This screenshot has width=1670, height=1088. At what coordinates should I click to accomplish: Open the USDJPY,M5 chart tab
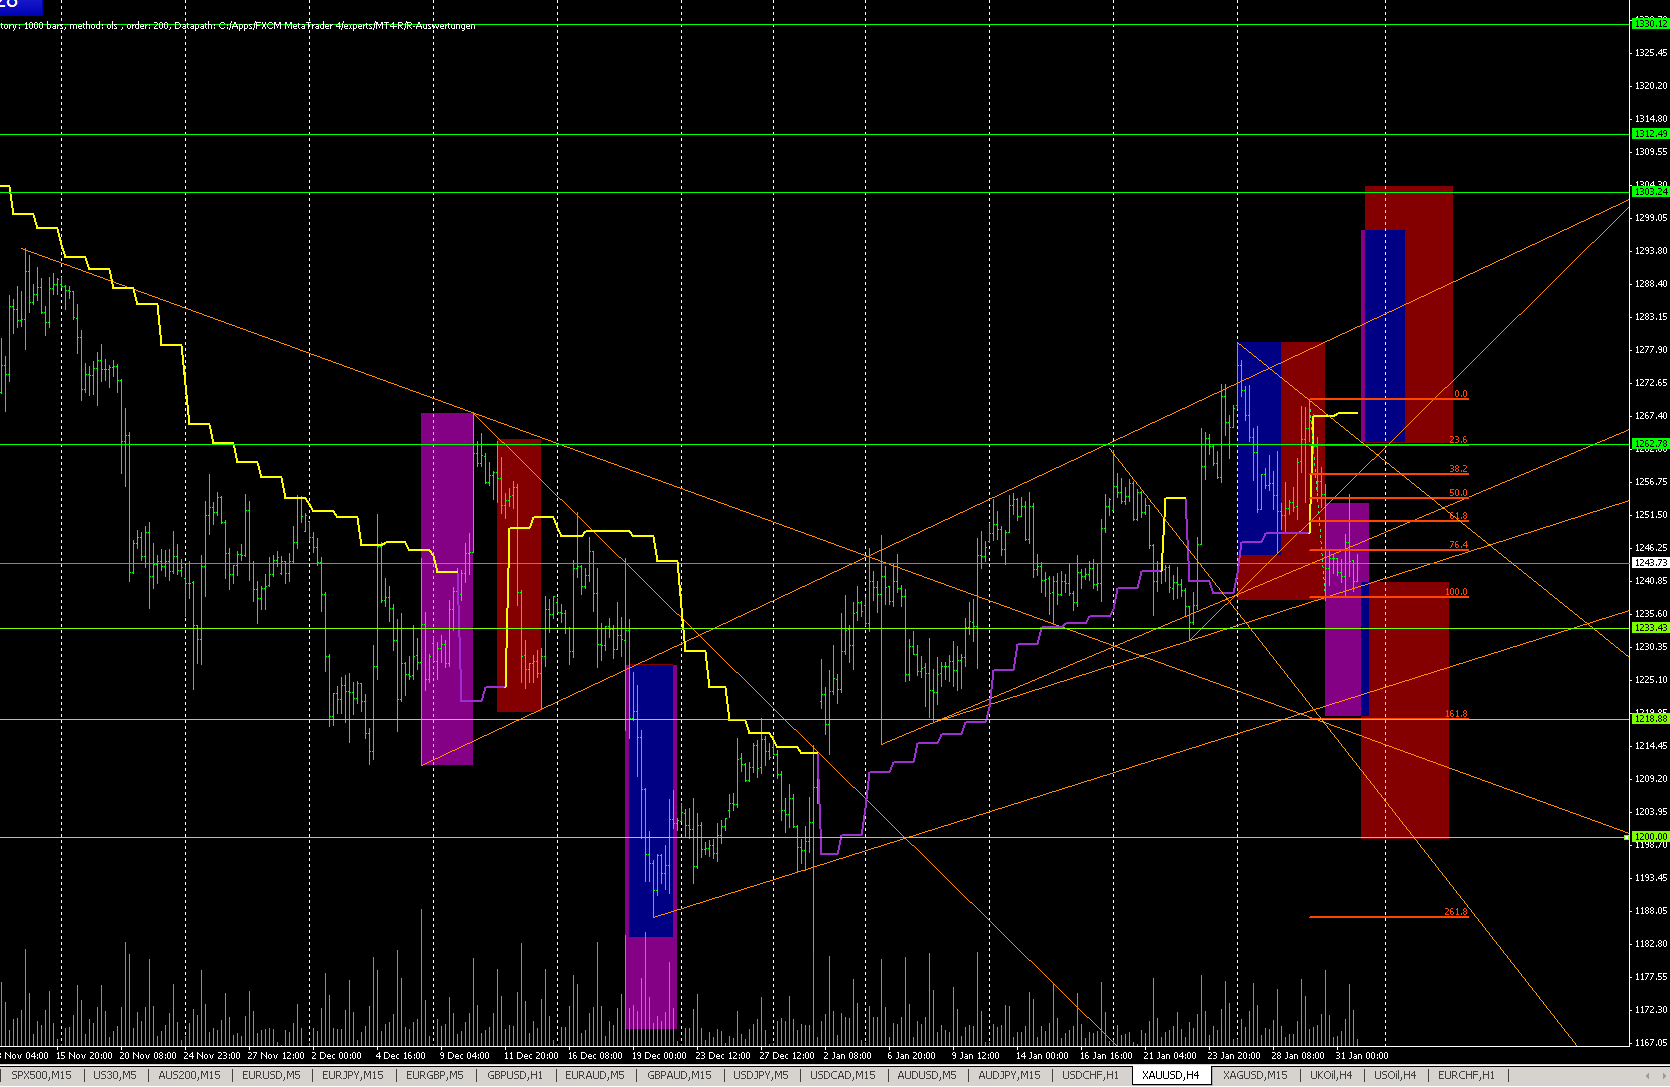pyautogui.click(x=757, y=1075)
